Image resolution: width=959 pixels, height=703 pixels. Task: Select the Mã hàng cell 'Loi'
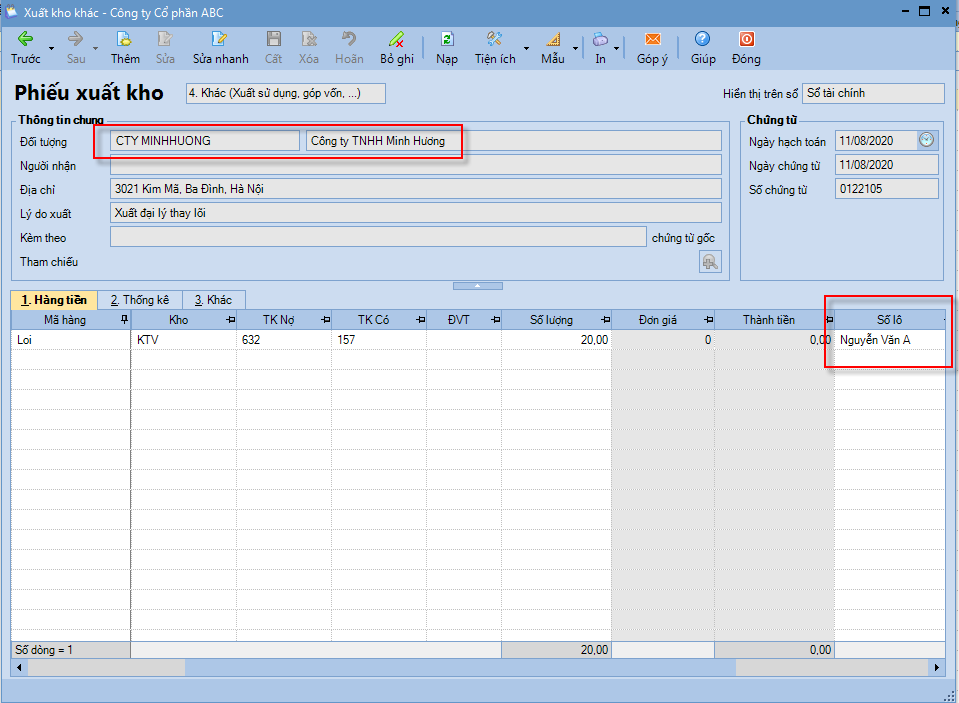(x=71, y=340)
